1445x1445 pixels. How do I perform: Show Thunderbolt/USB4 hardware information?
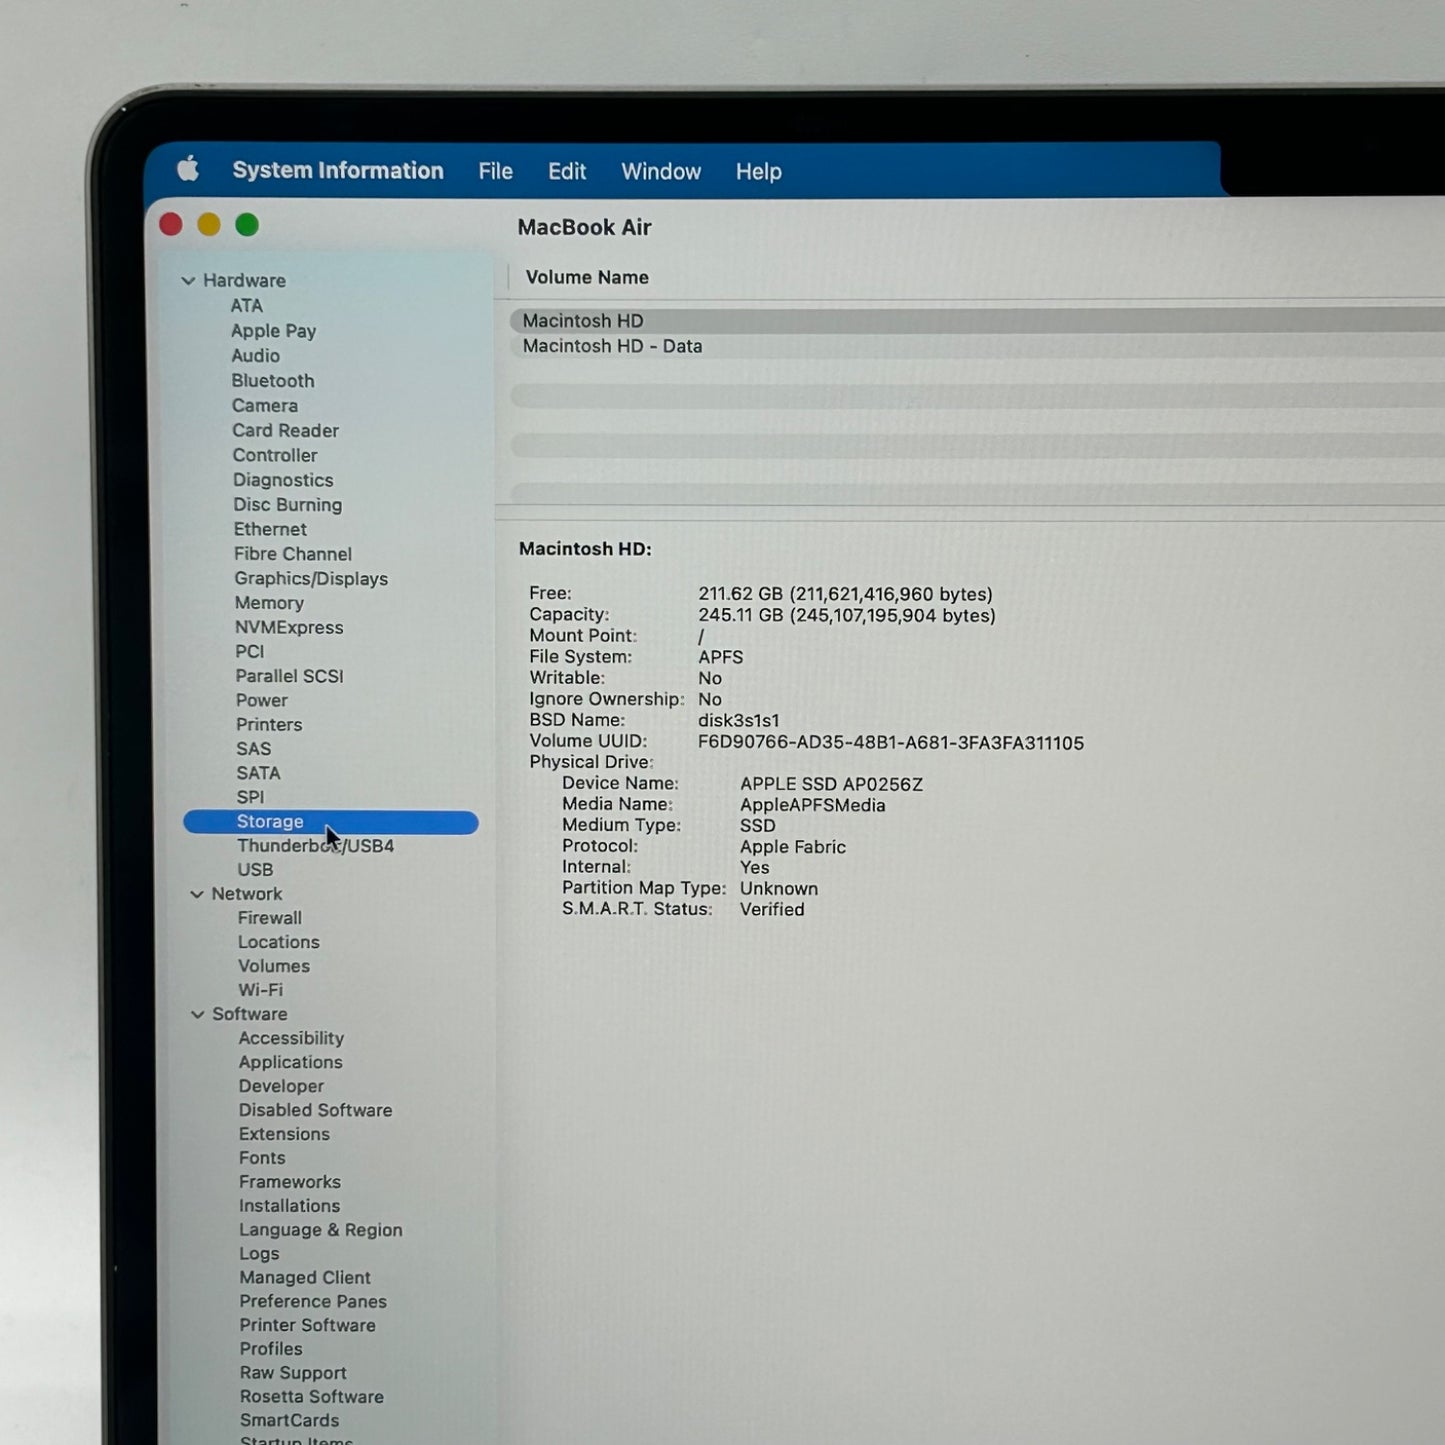coord(315,846)
